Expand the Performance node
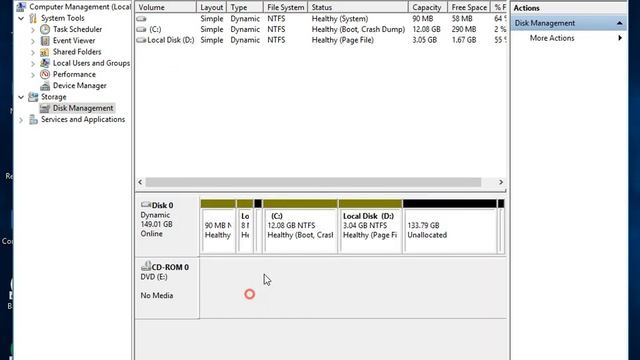 pos(33,75)
